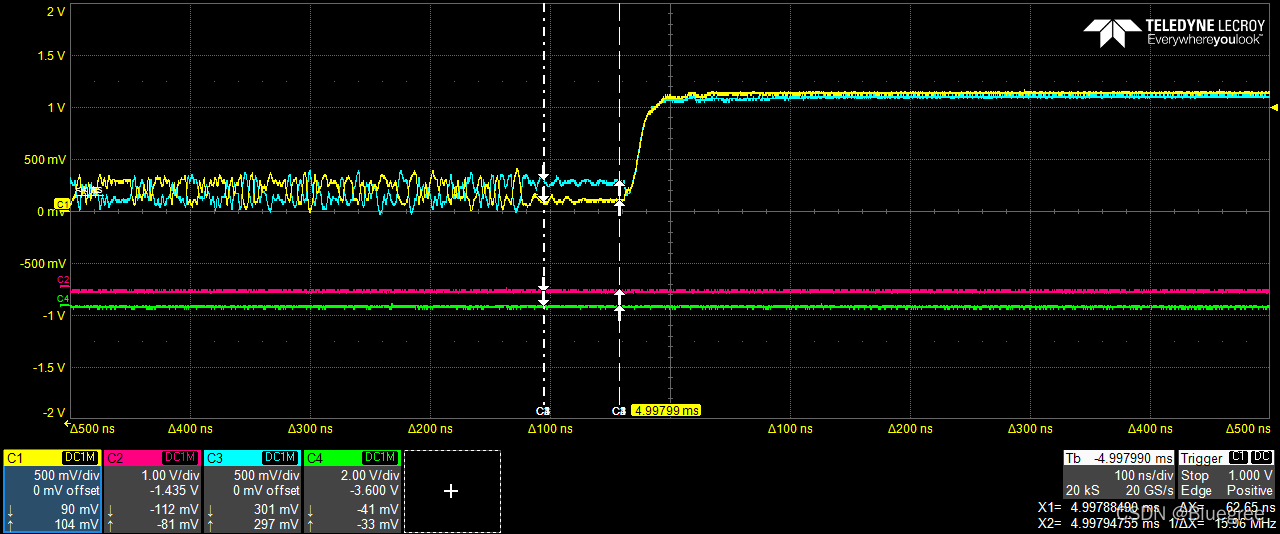
Task: Select the dashed X2 cursor handle at grid bottom
Action: click(x=618, y=411)
